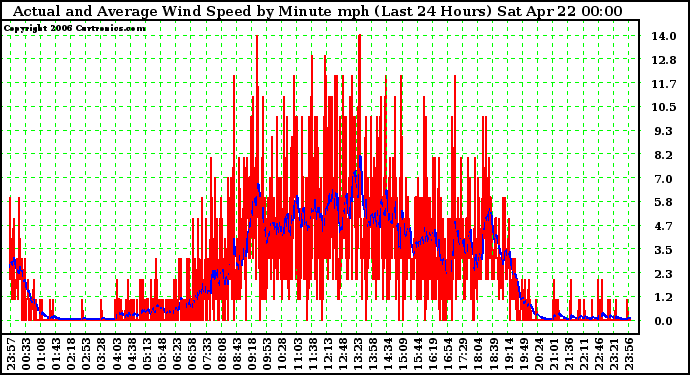Click the 03:28 time label
This screenshot has width=690, height=375.
pyautogui.click(x=101, y=353)
